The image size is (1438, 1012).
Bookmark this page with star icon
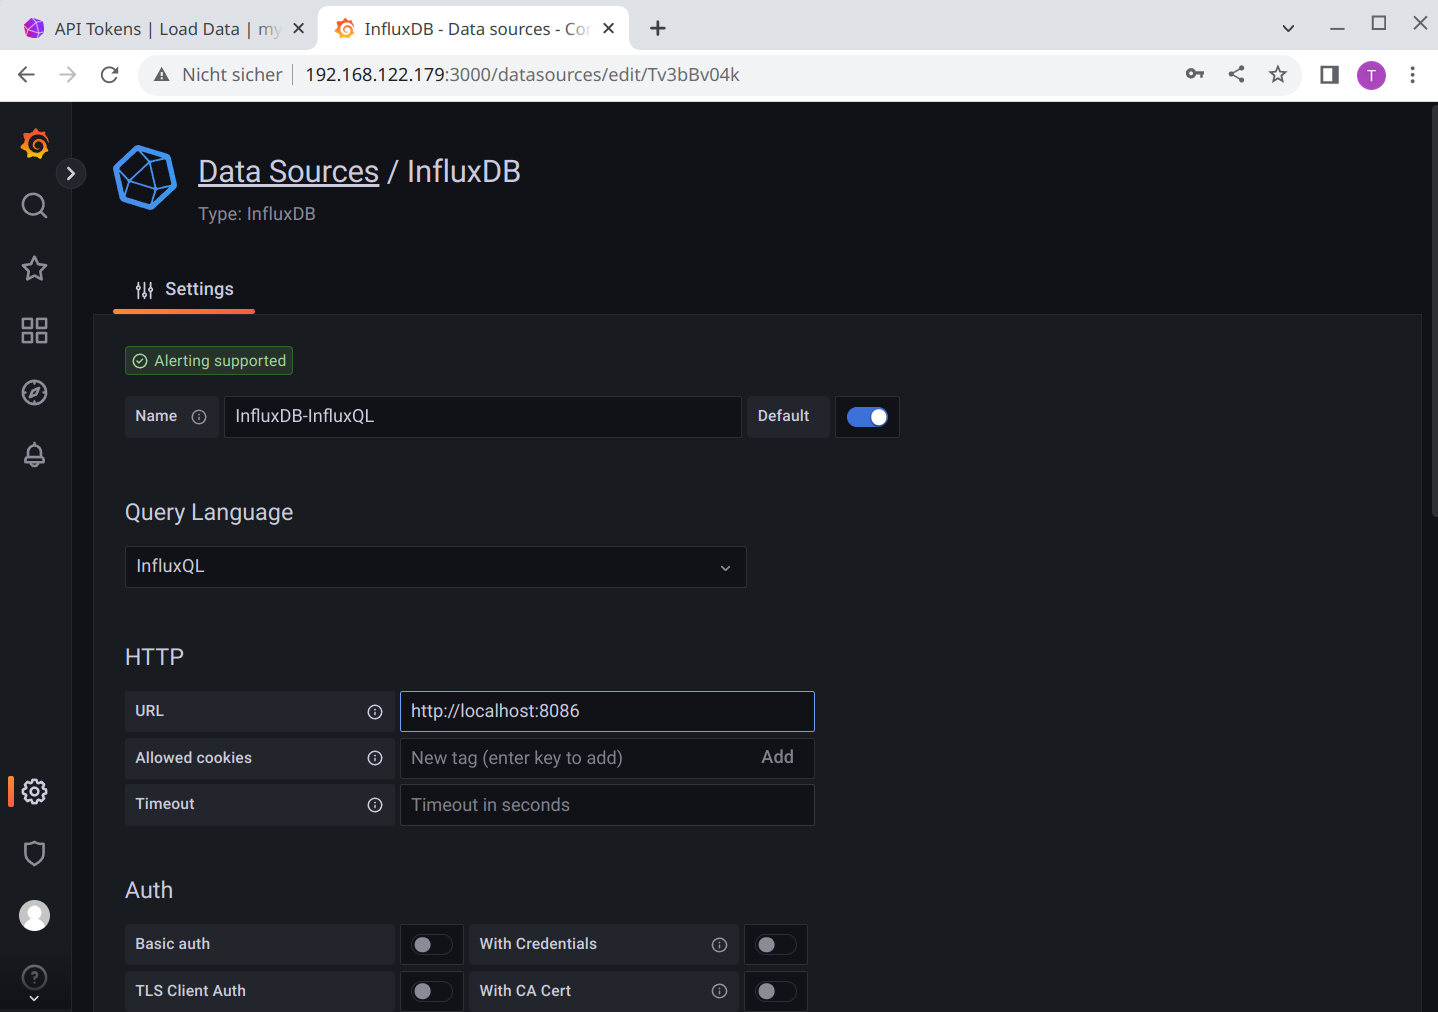[x=1278, y=74]
